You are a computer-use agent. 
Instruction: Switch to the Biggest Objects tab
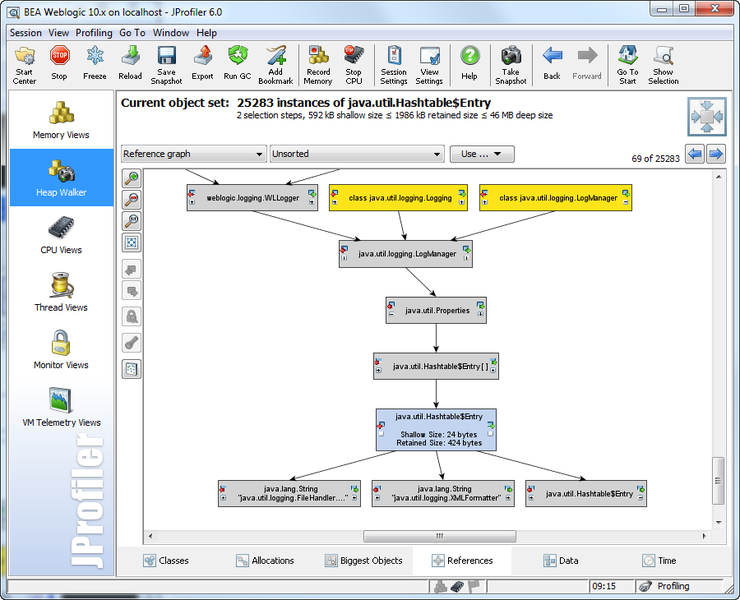click(x=364, y=560)
